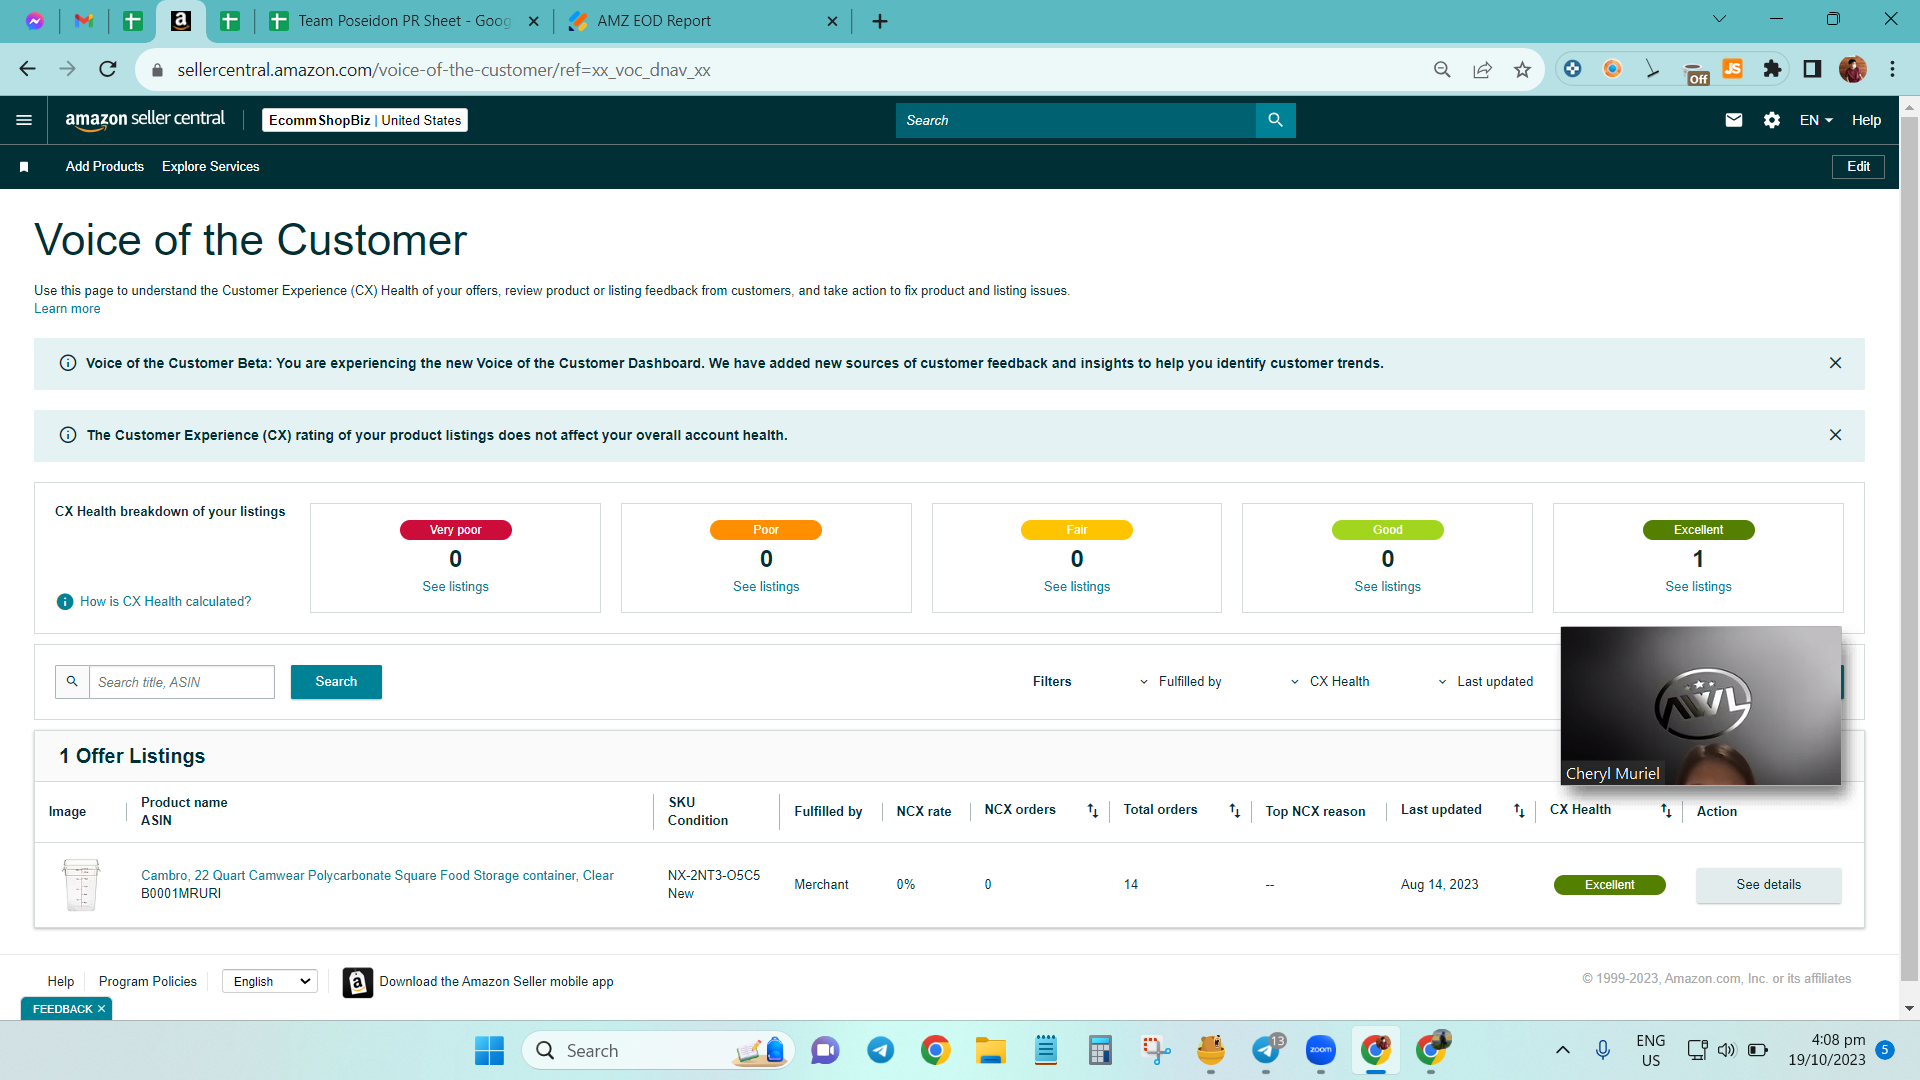Dismiss the Voice of the Customer Beta banner
This screenshot has width=1920, height=1080.
coord(1835,363)
